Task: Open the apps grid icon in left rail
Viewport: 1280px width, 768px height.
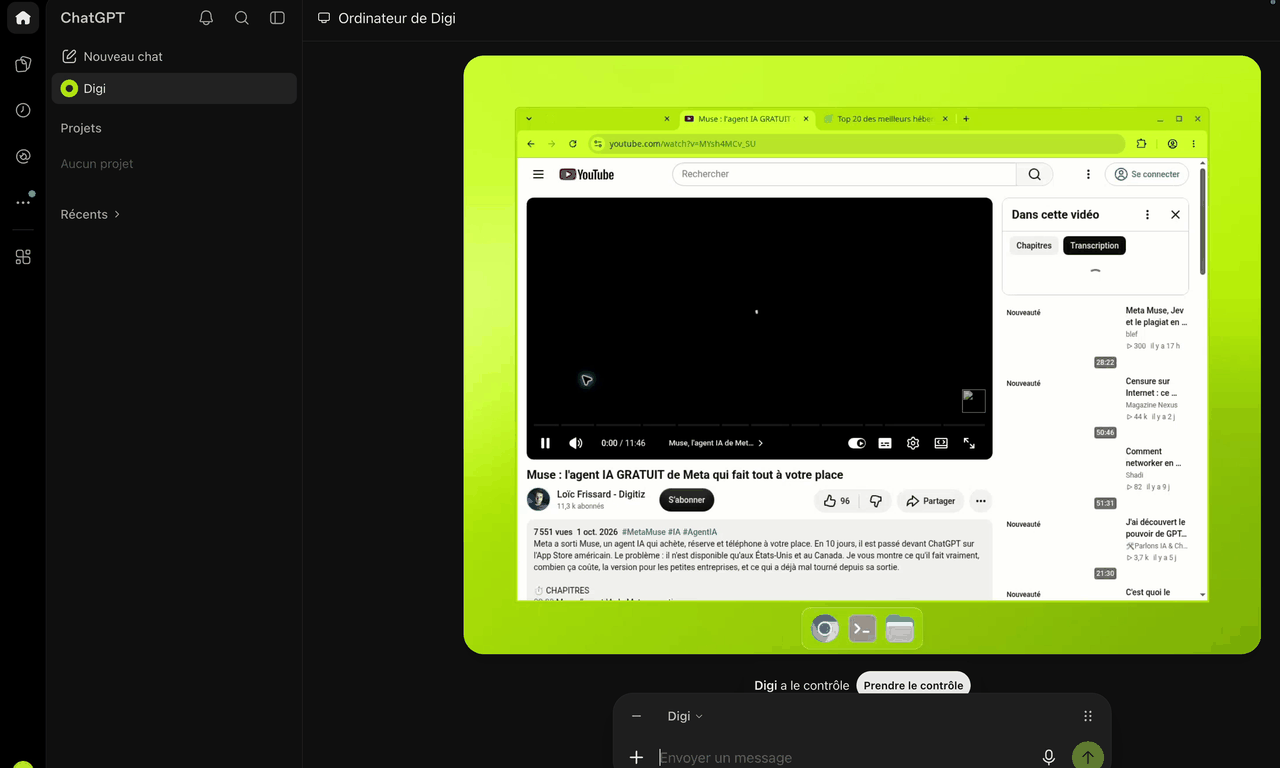Action: click(x=23, y=257)
